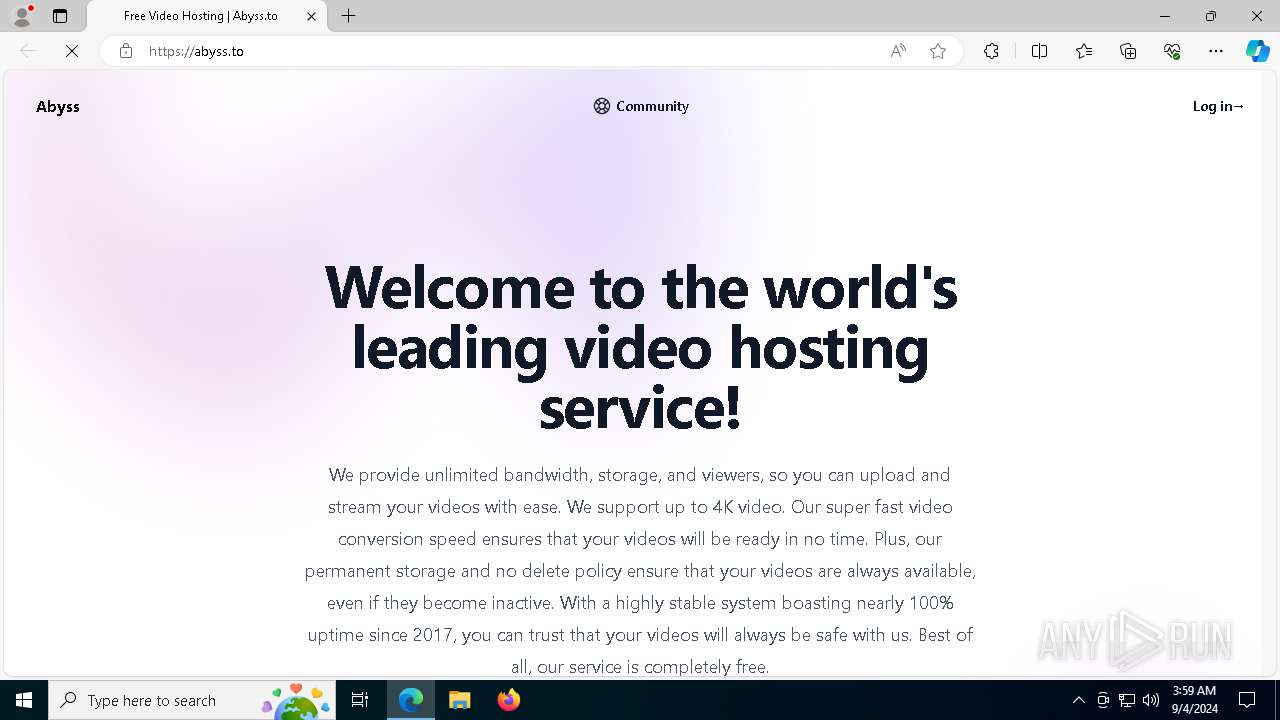
Task: Open the notification center
Action: [x=1247, y=700]
